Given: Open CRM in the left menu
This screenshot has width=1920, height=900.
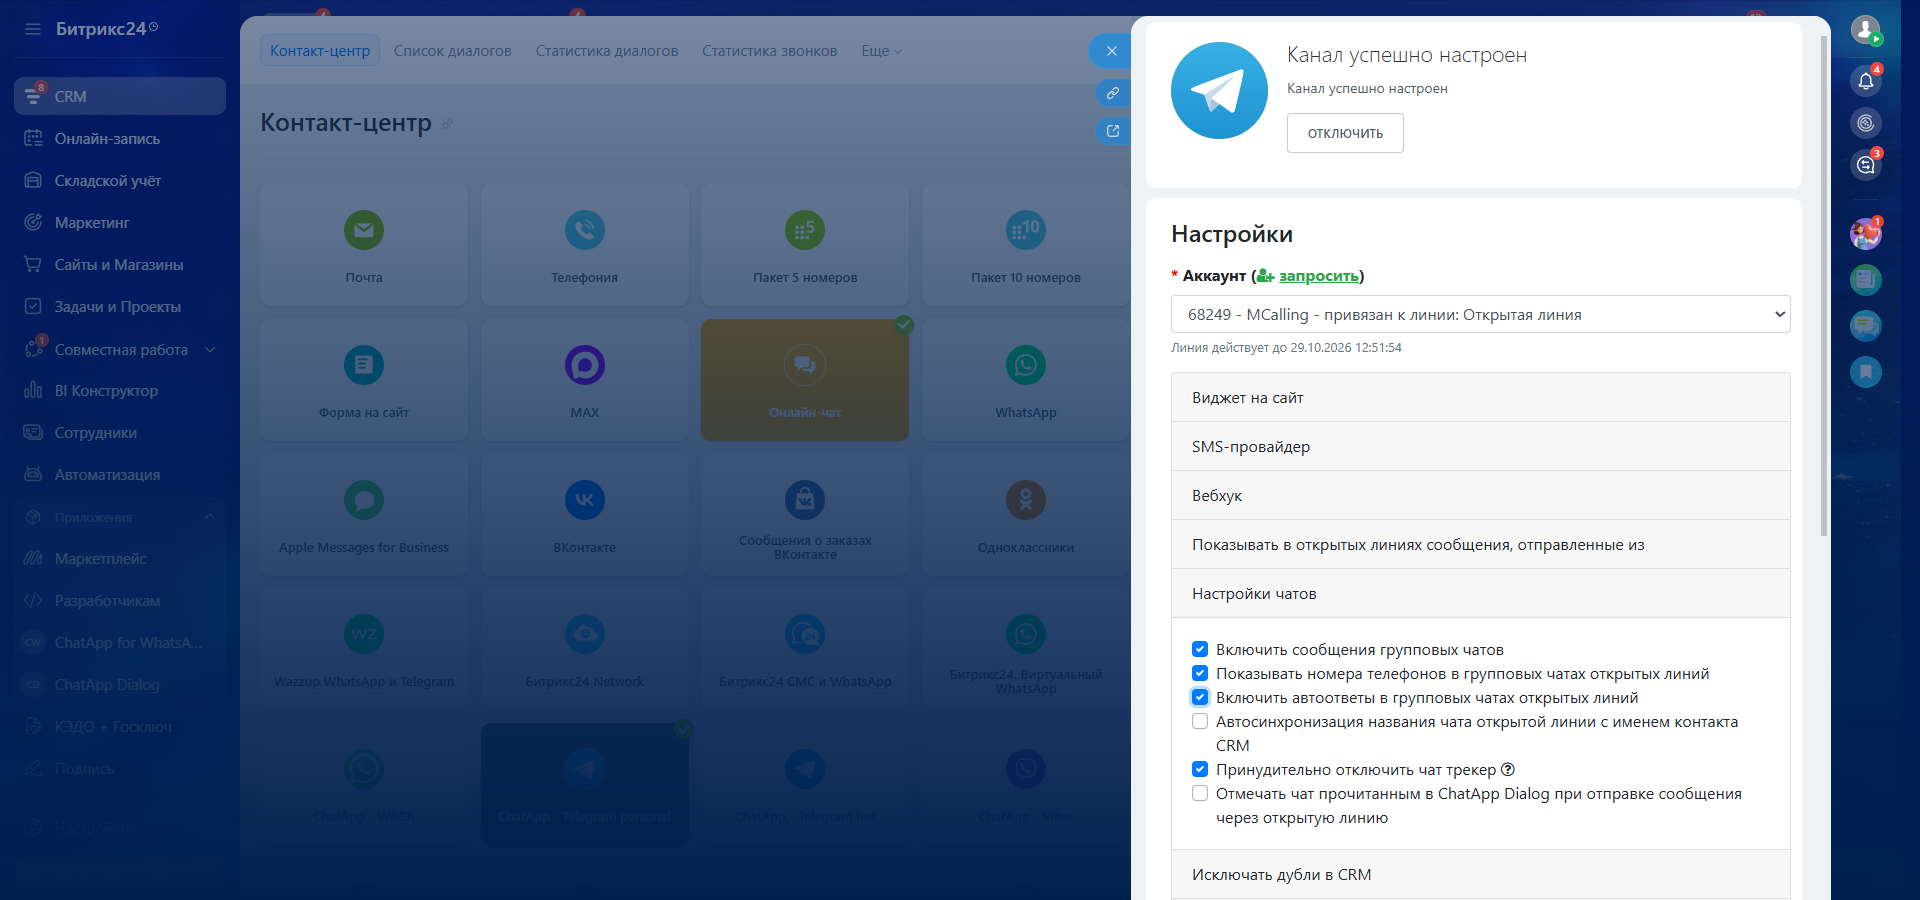Looking at the screenshot, I should (x=70, y=96).
